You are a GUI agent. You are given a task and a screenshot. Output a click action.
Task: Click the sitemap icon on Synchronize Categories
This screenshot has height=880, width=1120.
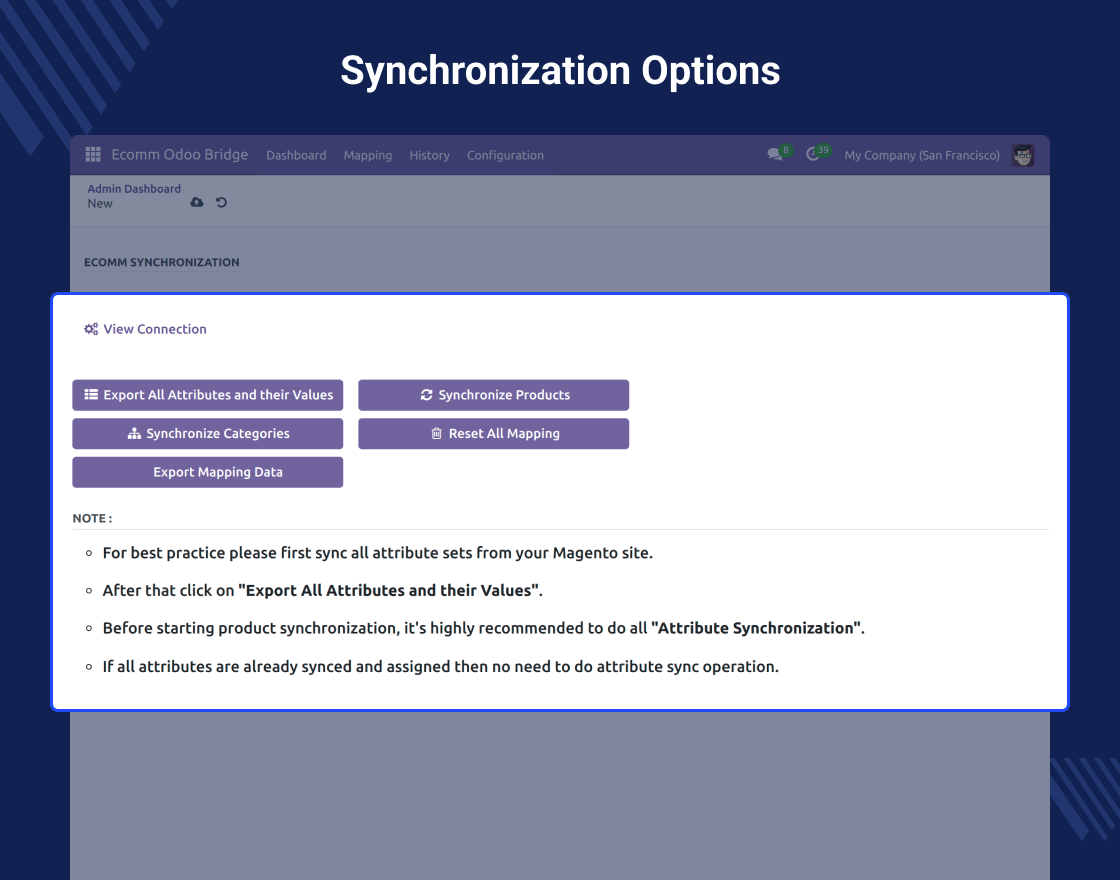pos(134,434)
